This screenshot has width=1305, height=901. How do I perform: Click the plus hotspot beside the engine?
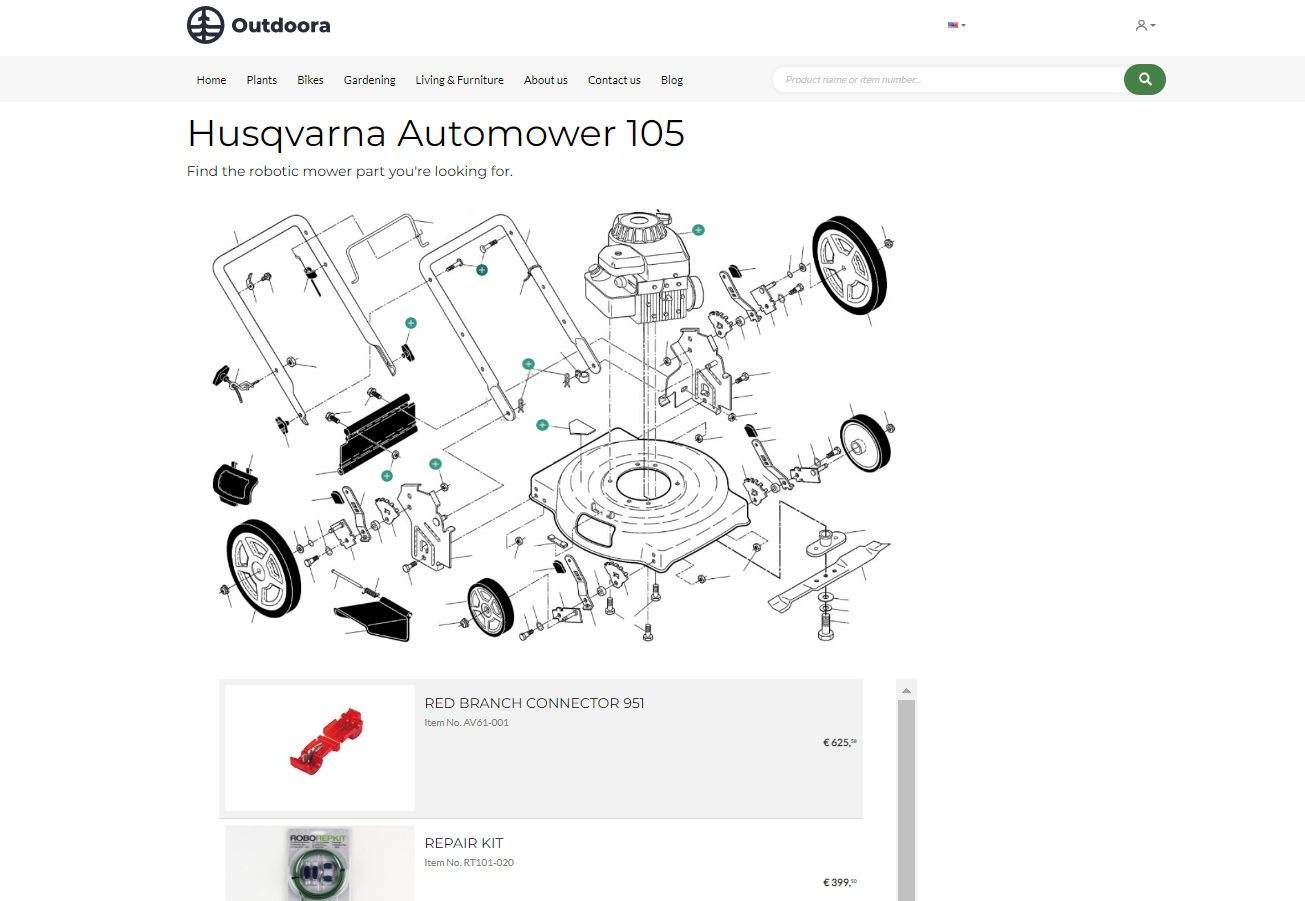[699, 230]
